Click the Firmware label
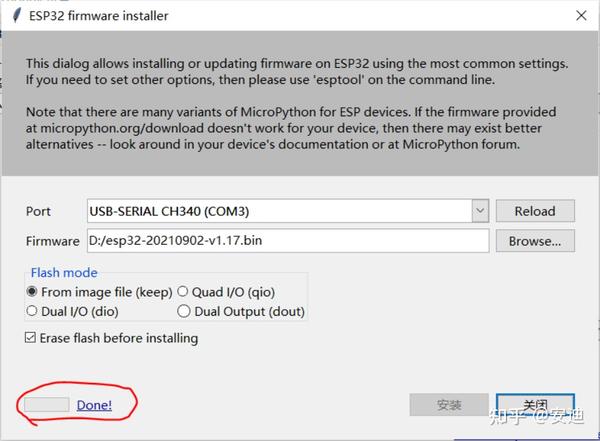 pos(52,241)
